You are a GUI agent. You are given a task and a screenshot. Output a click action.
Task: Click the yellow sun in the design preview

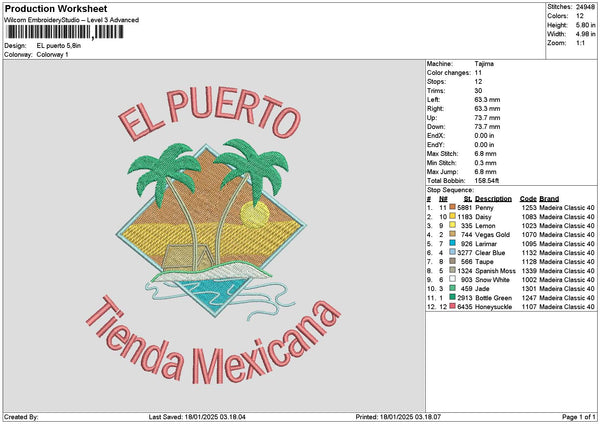[x=255, y=215]
